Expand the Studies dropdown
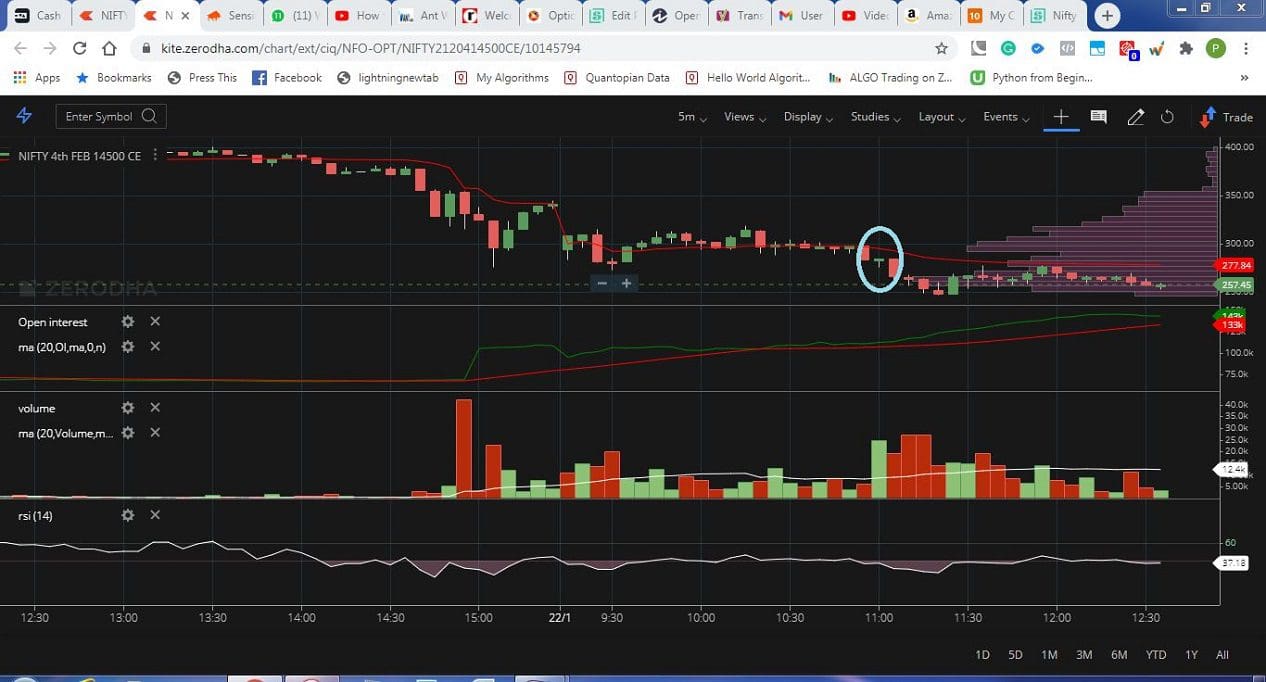The height and width of the screenshot is (682, 1266). pos(872,117)
